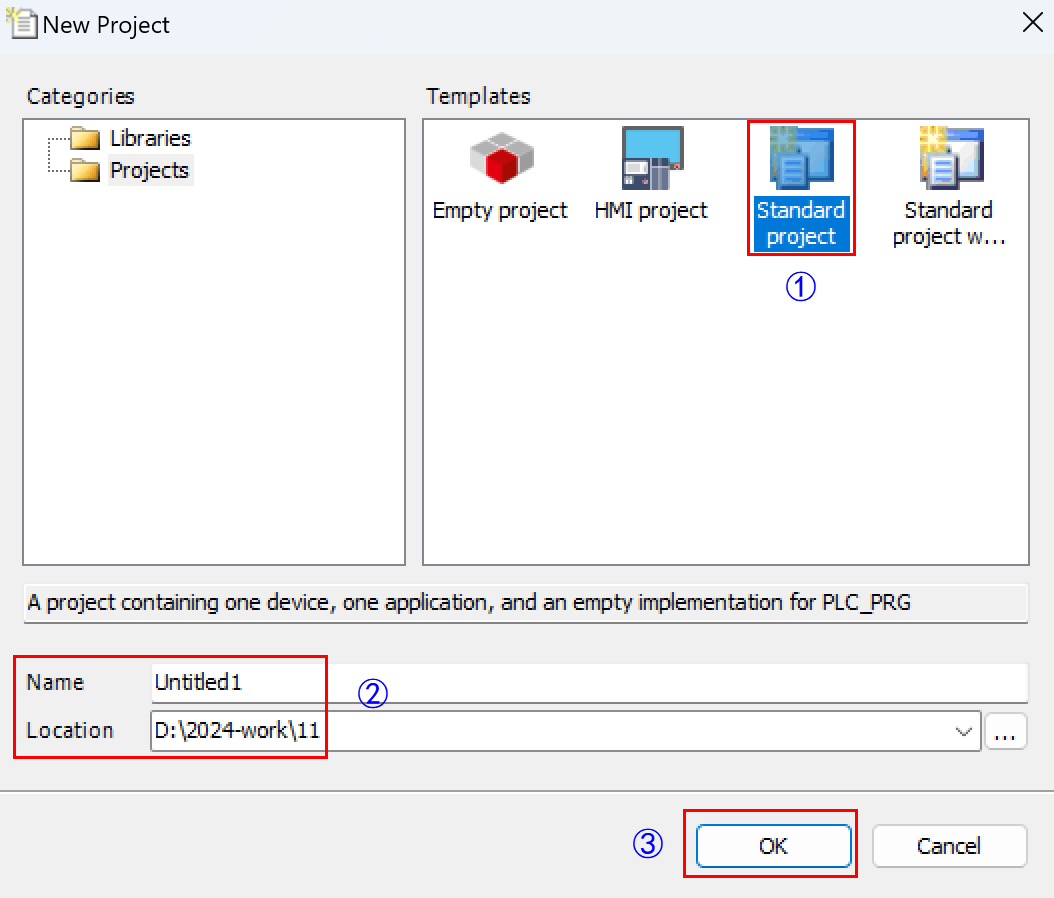Viewport: 1054px width, 898px height.
Task: Close the New Project dialog
Action: coord(1032,24)
